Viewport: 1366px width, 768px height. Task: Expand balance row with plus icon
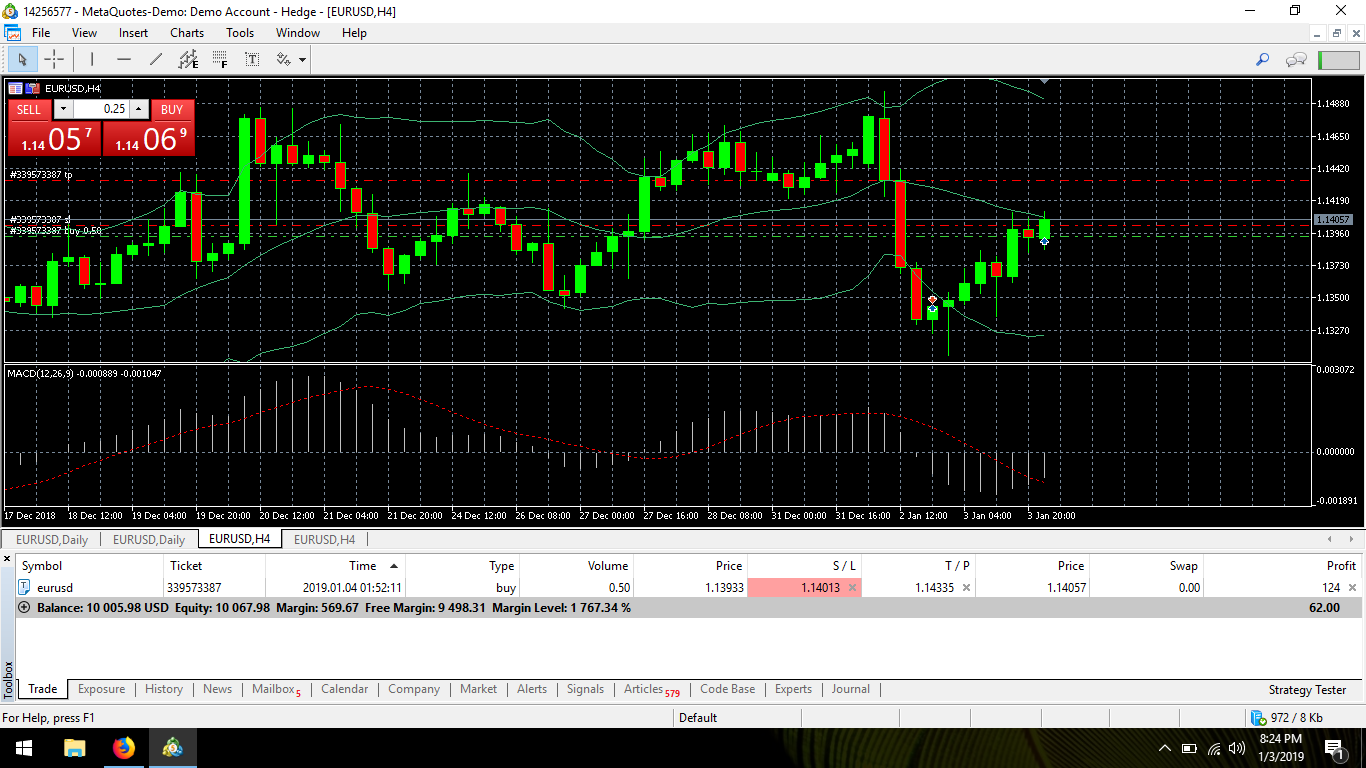coord(25,607)
